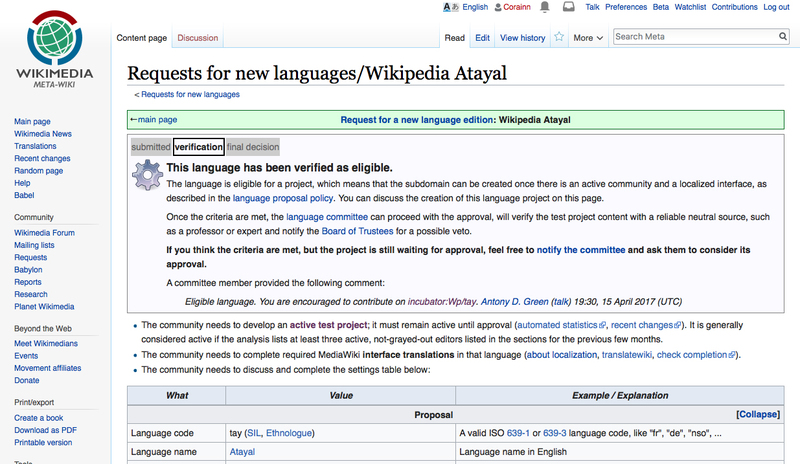Go to Main page in sidebar

pyautogui.click(x=32, y=121)
